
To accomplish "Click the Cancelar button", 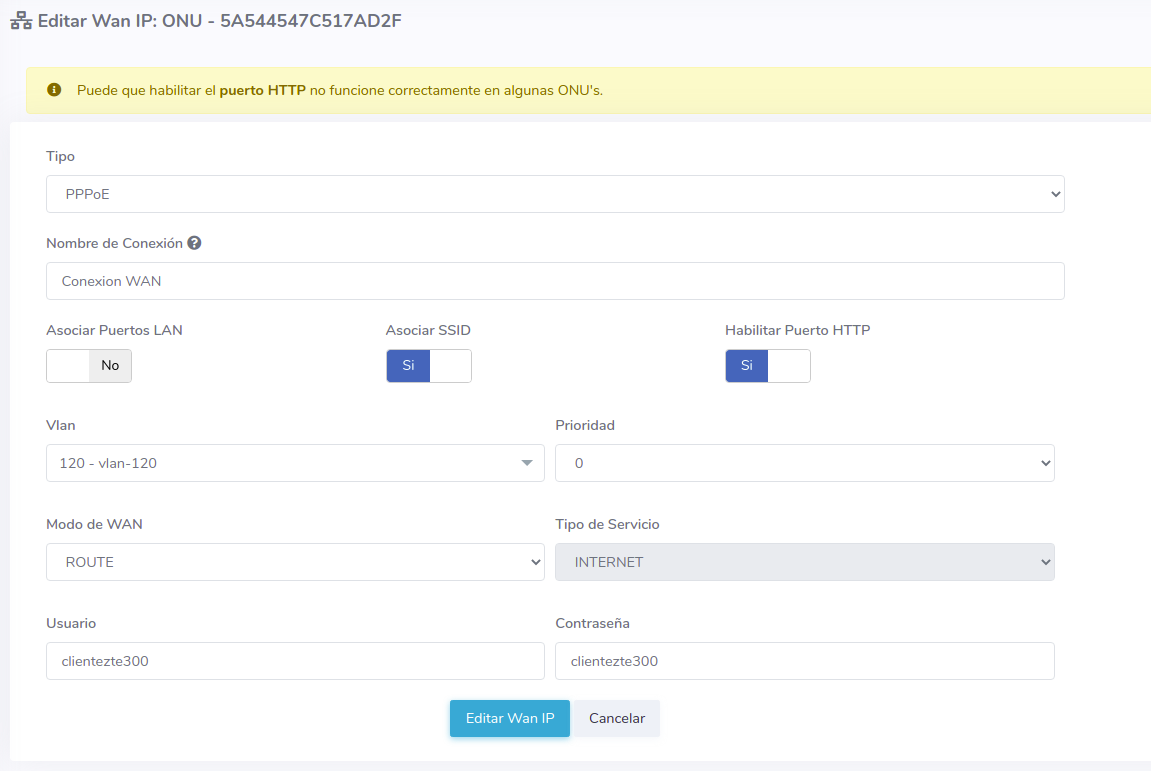I will click(x=616, y=718).
